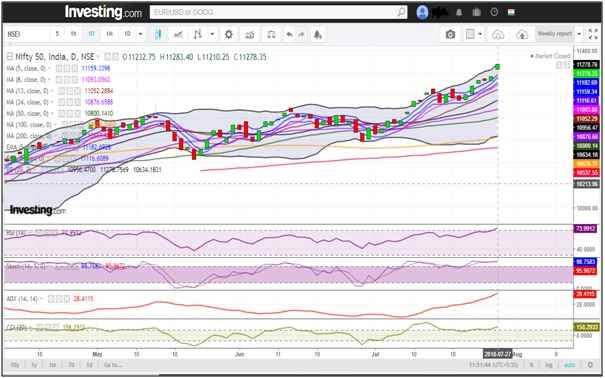Click the Go to... button

tap(113, 364)
